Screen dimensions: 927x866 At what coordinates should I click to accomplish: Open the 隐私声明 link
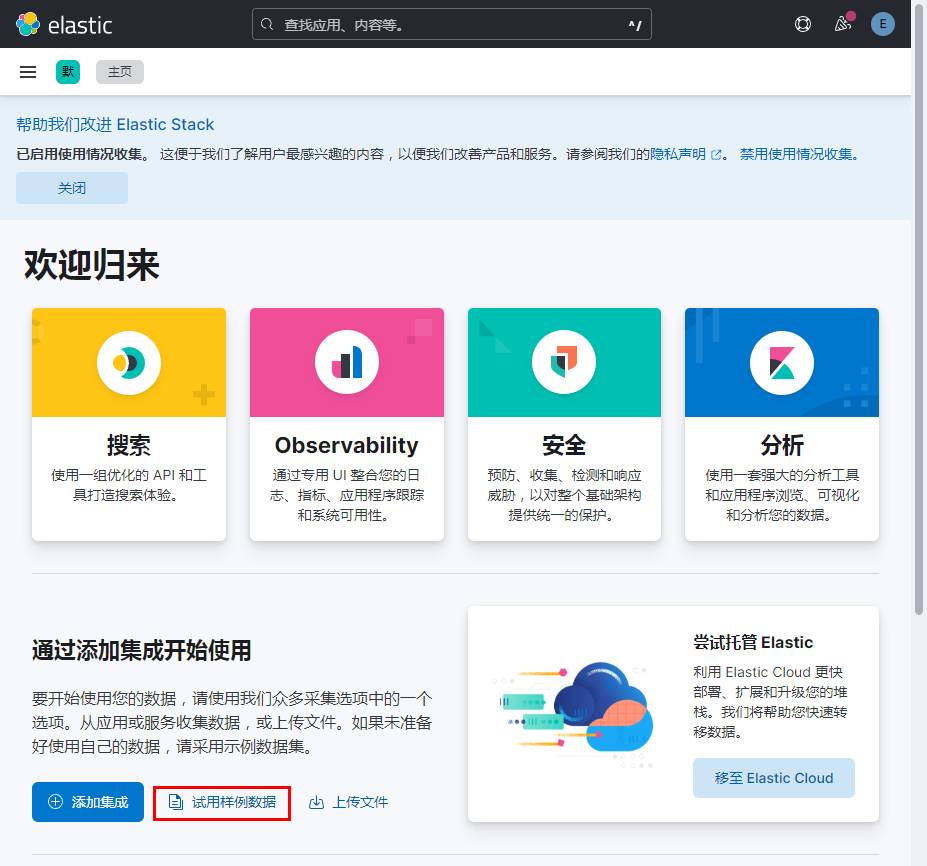(678, 154)
